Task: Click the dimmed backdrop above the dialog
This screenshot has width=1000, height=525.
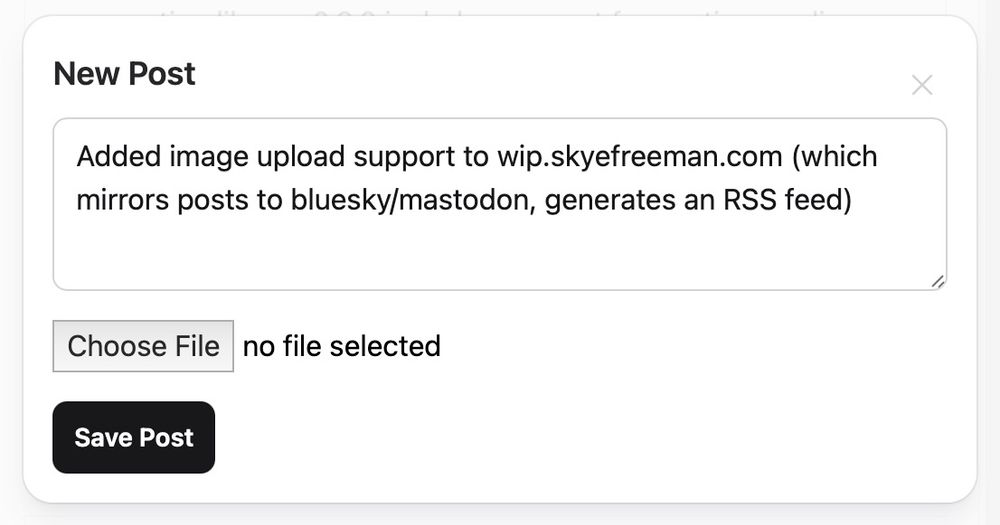Action: 500,6
